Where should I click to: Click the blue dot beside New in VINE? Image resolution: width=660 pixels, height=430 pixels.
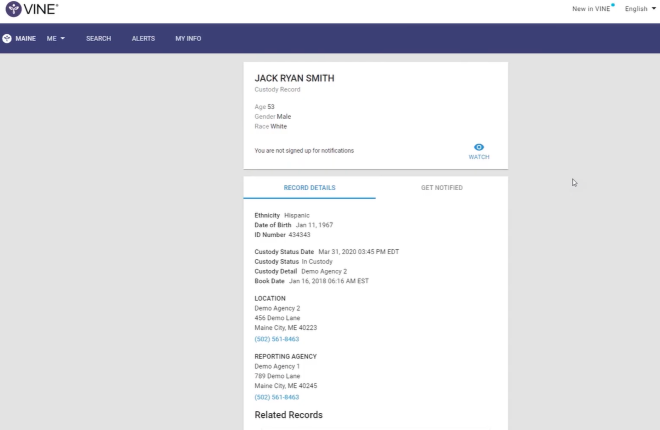614,5
